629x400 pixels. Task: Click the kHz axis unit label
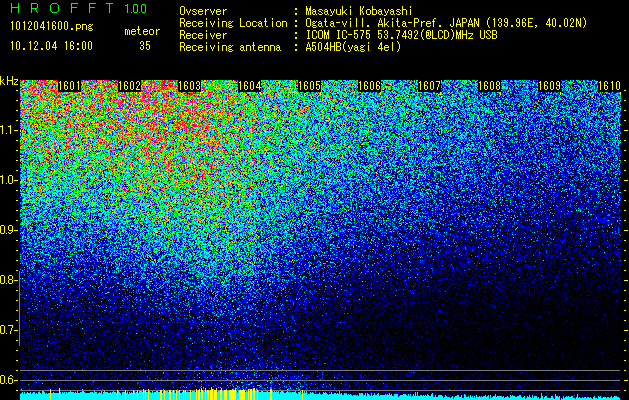[x=9, y=81]
